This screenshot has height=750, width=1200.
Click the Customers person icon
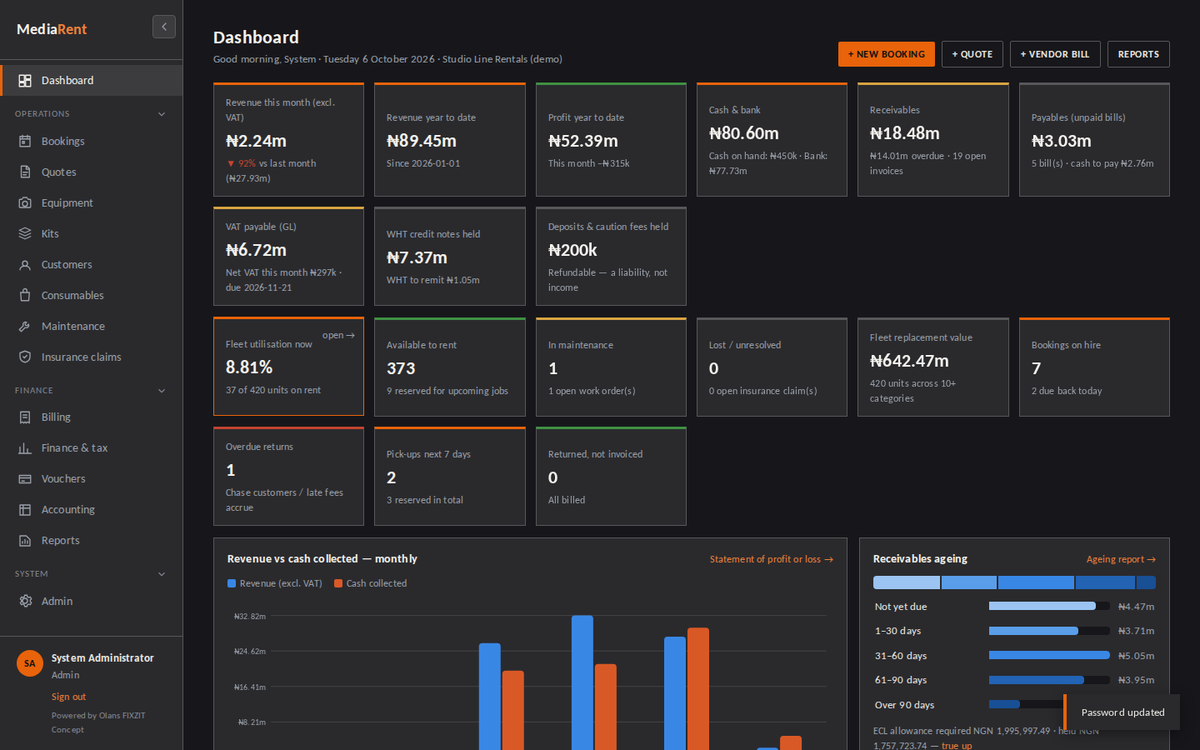25,265
